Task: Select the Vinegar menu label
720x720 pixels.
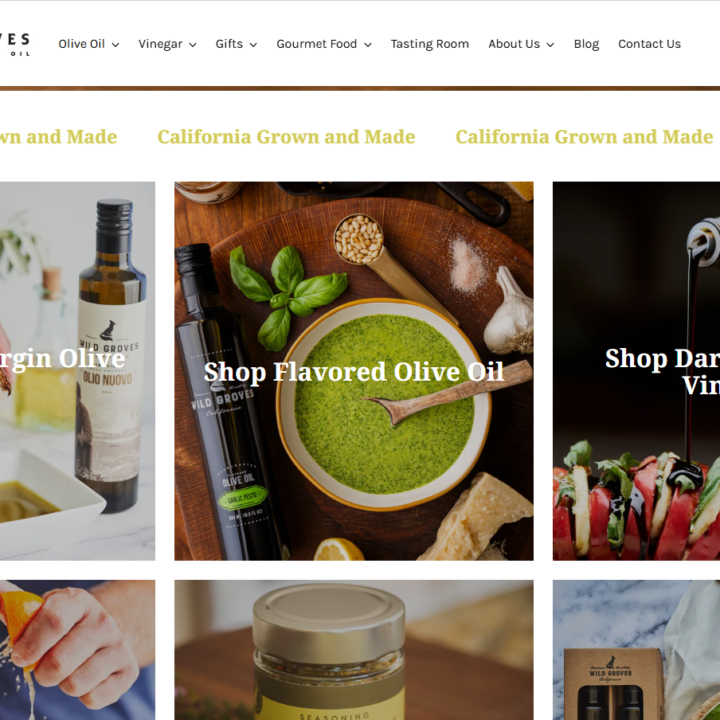Action: pos(160,44)
